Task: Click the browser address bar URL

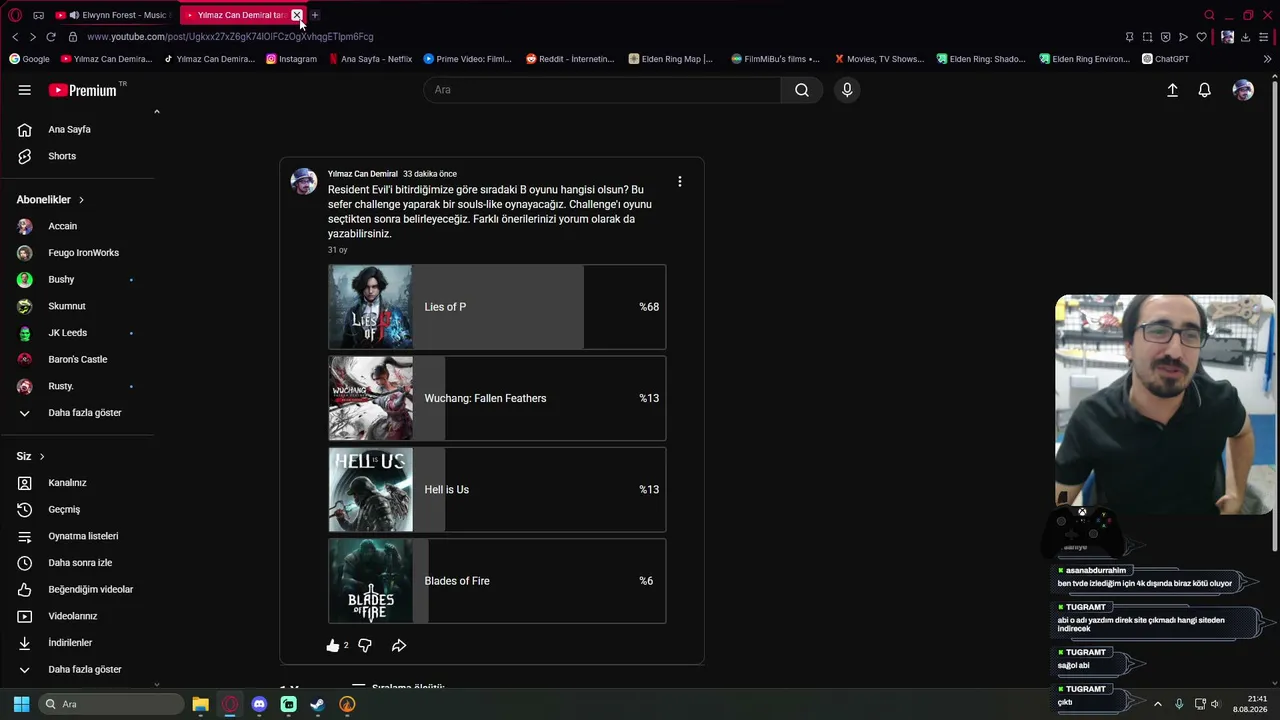Action: (x=230, y=37)
